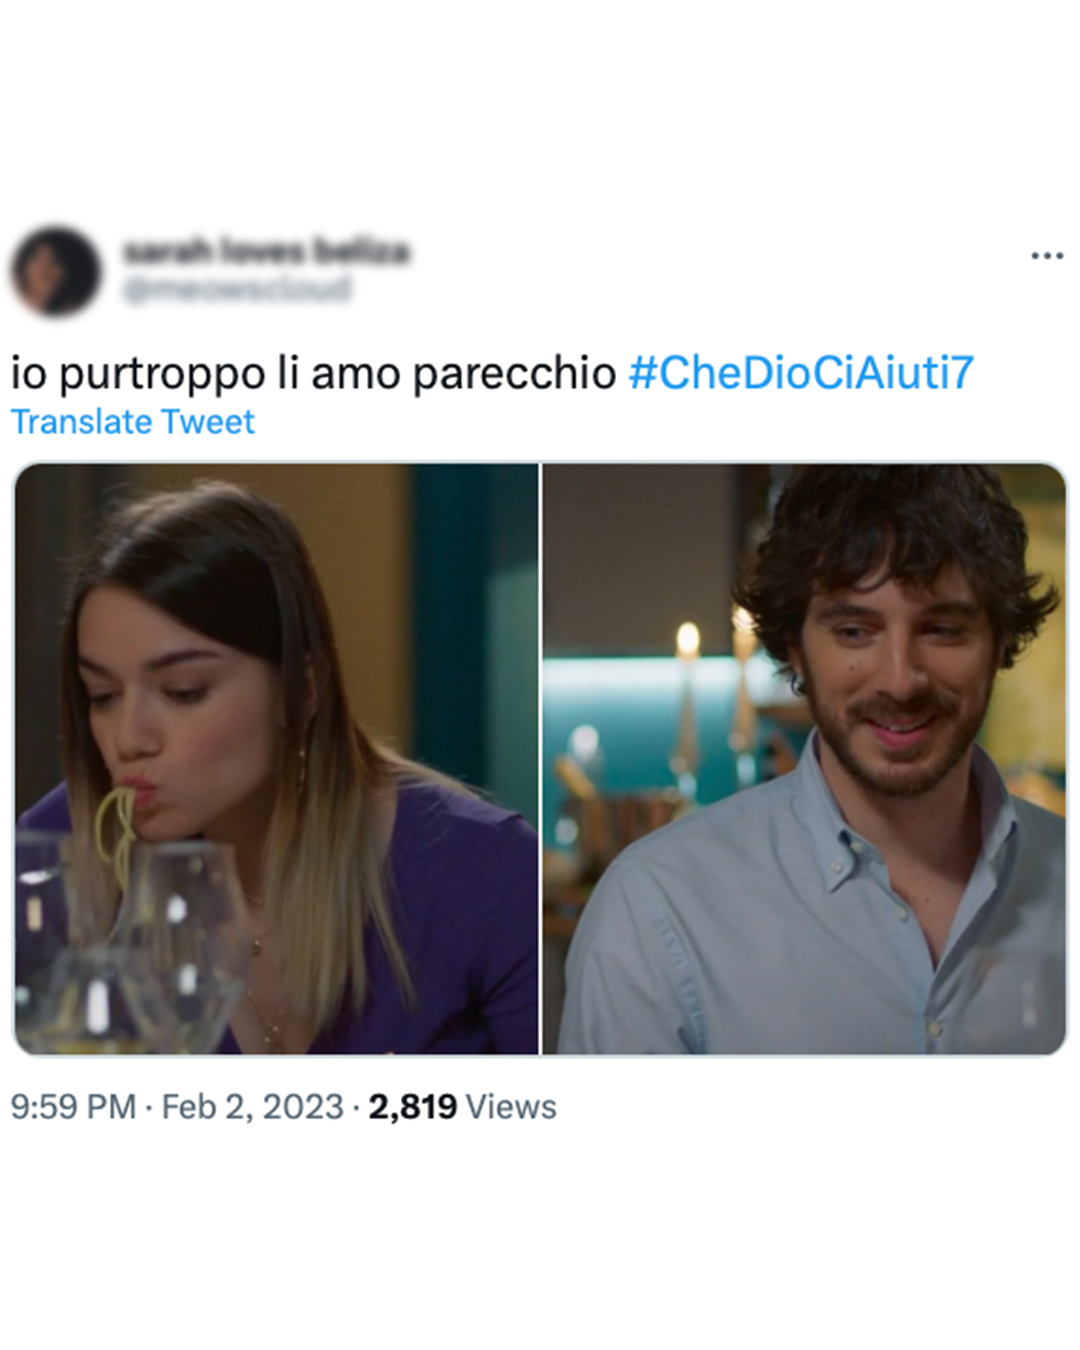
Task: Click the blurred display name beside avatar
Action: point(266,250)
